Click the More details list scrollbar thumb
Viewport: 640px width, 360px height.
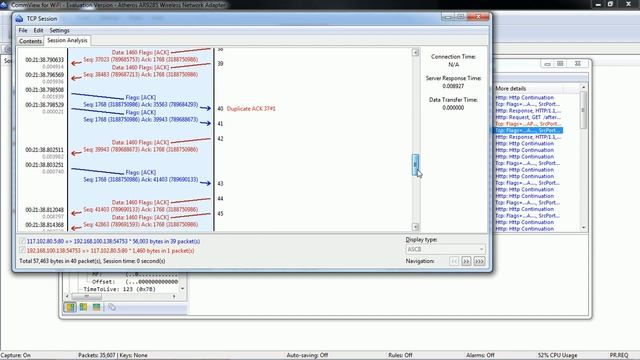583,109
